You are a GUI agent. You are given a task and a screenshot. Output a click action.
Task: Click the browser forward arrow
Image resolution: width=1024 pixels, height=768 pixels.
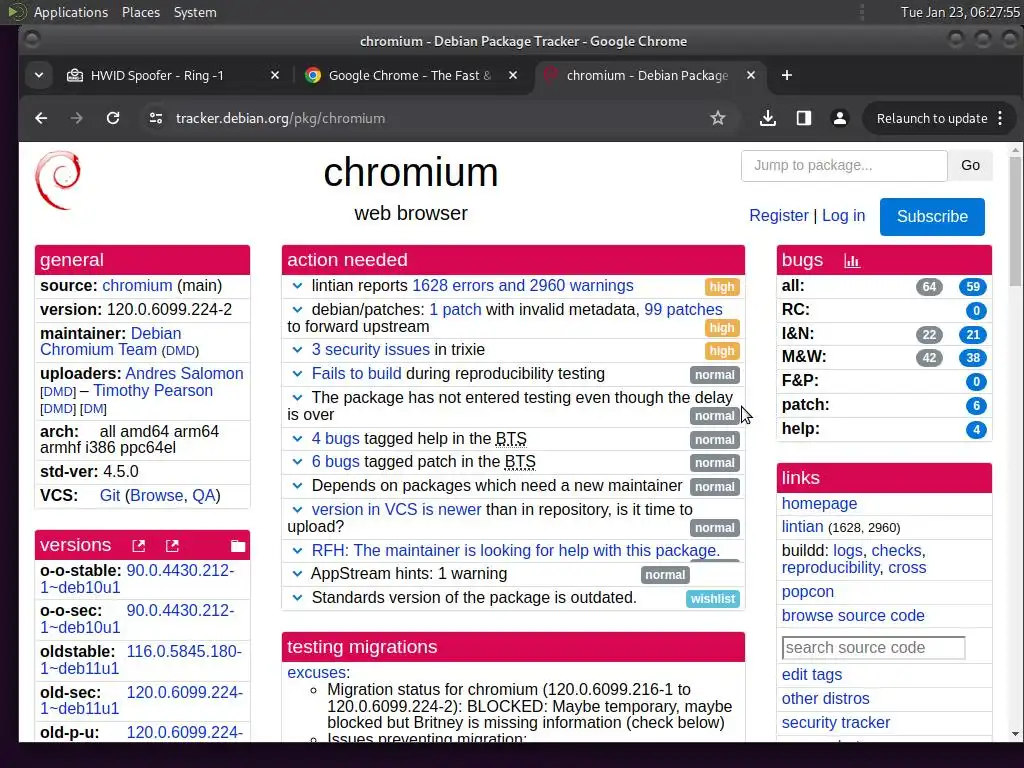[x=76, y=118]
